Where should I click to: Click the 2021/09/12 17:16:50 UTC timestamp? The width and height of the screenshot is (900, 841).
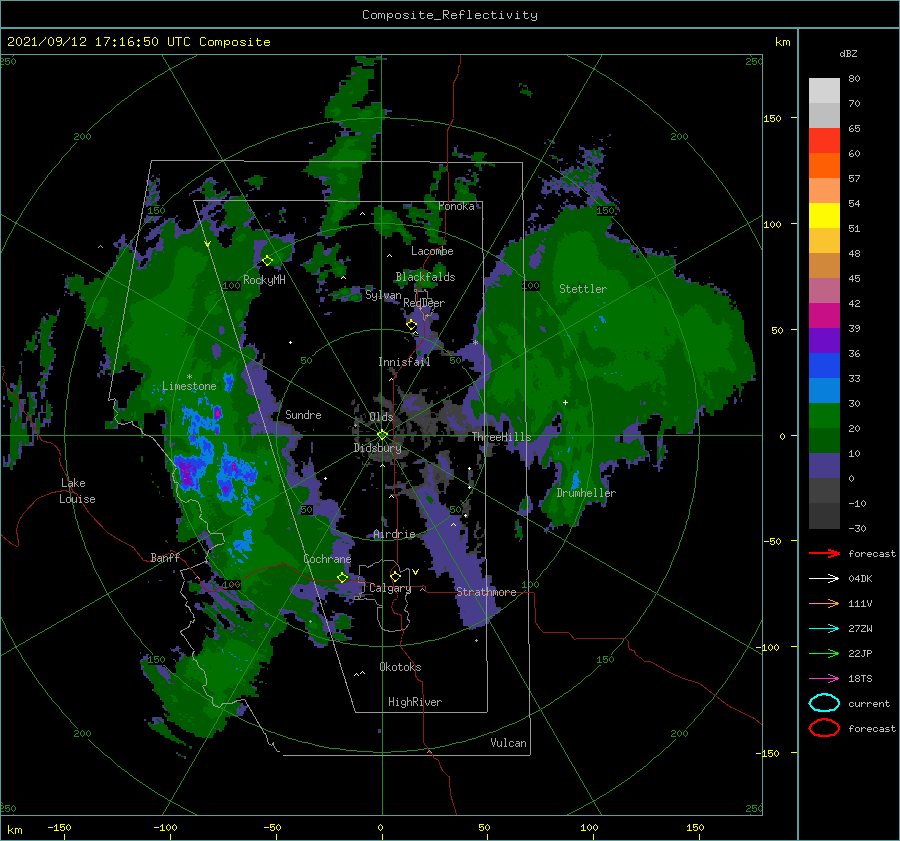tap(138, 42)
